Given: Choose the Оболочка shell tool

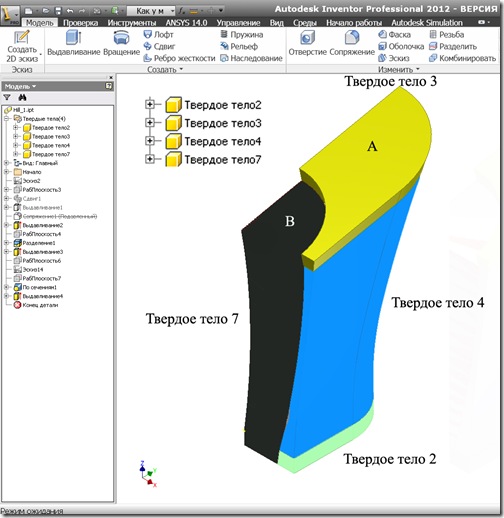Looking at the screenshot, I should pyautogui.click(x=401, y=46).
